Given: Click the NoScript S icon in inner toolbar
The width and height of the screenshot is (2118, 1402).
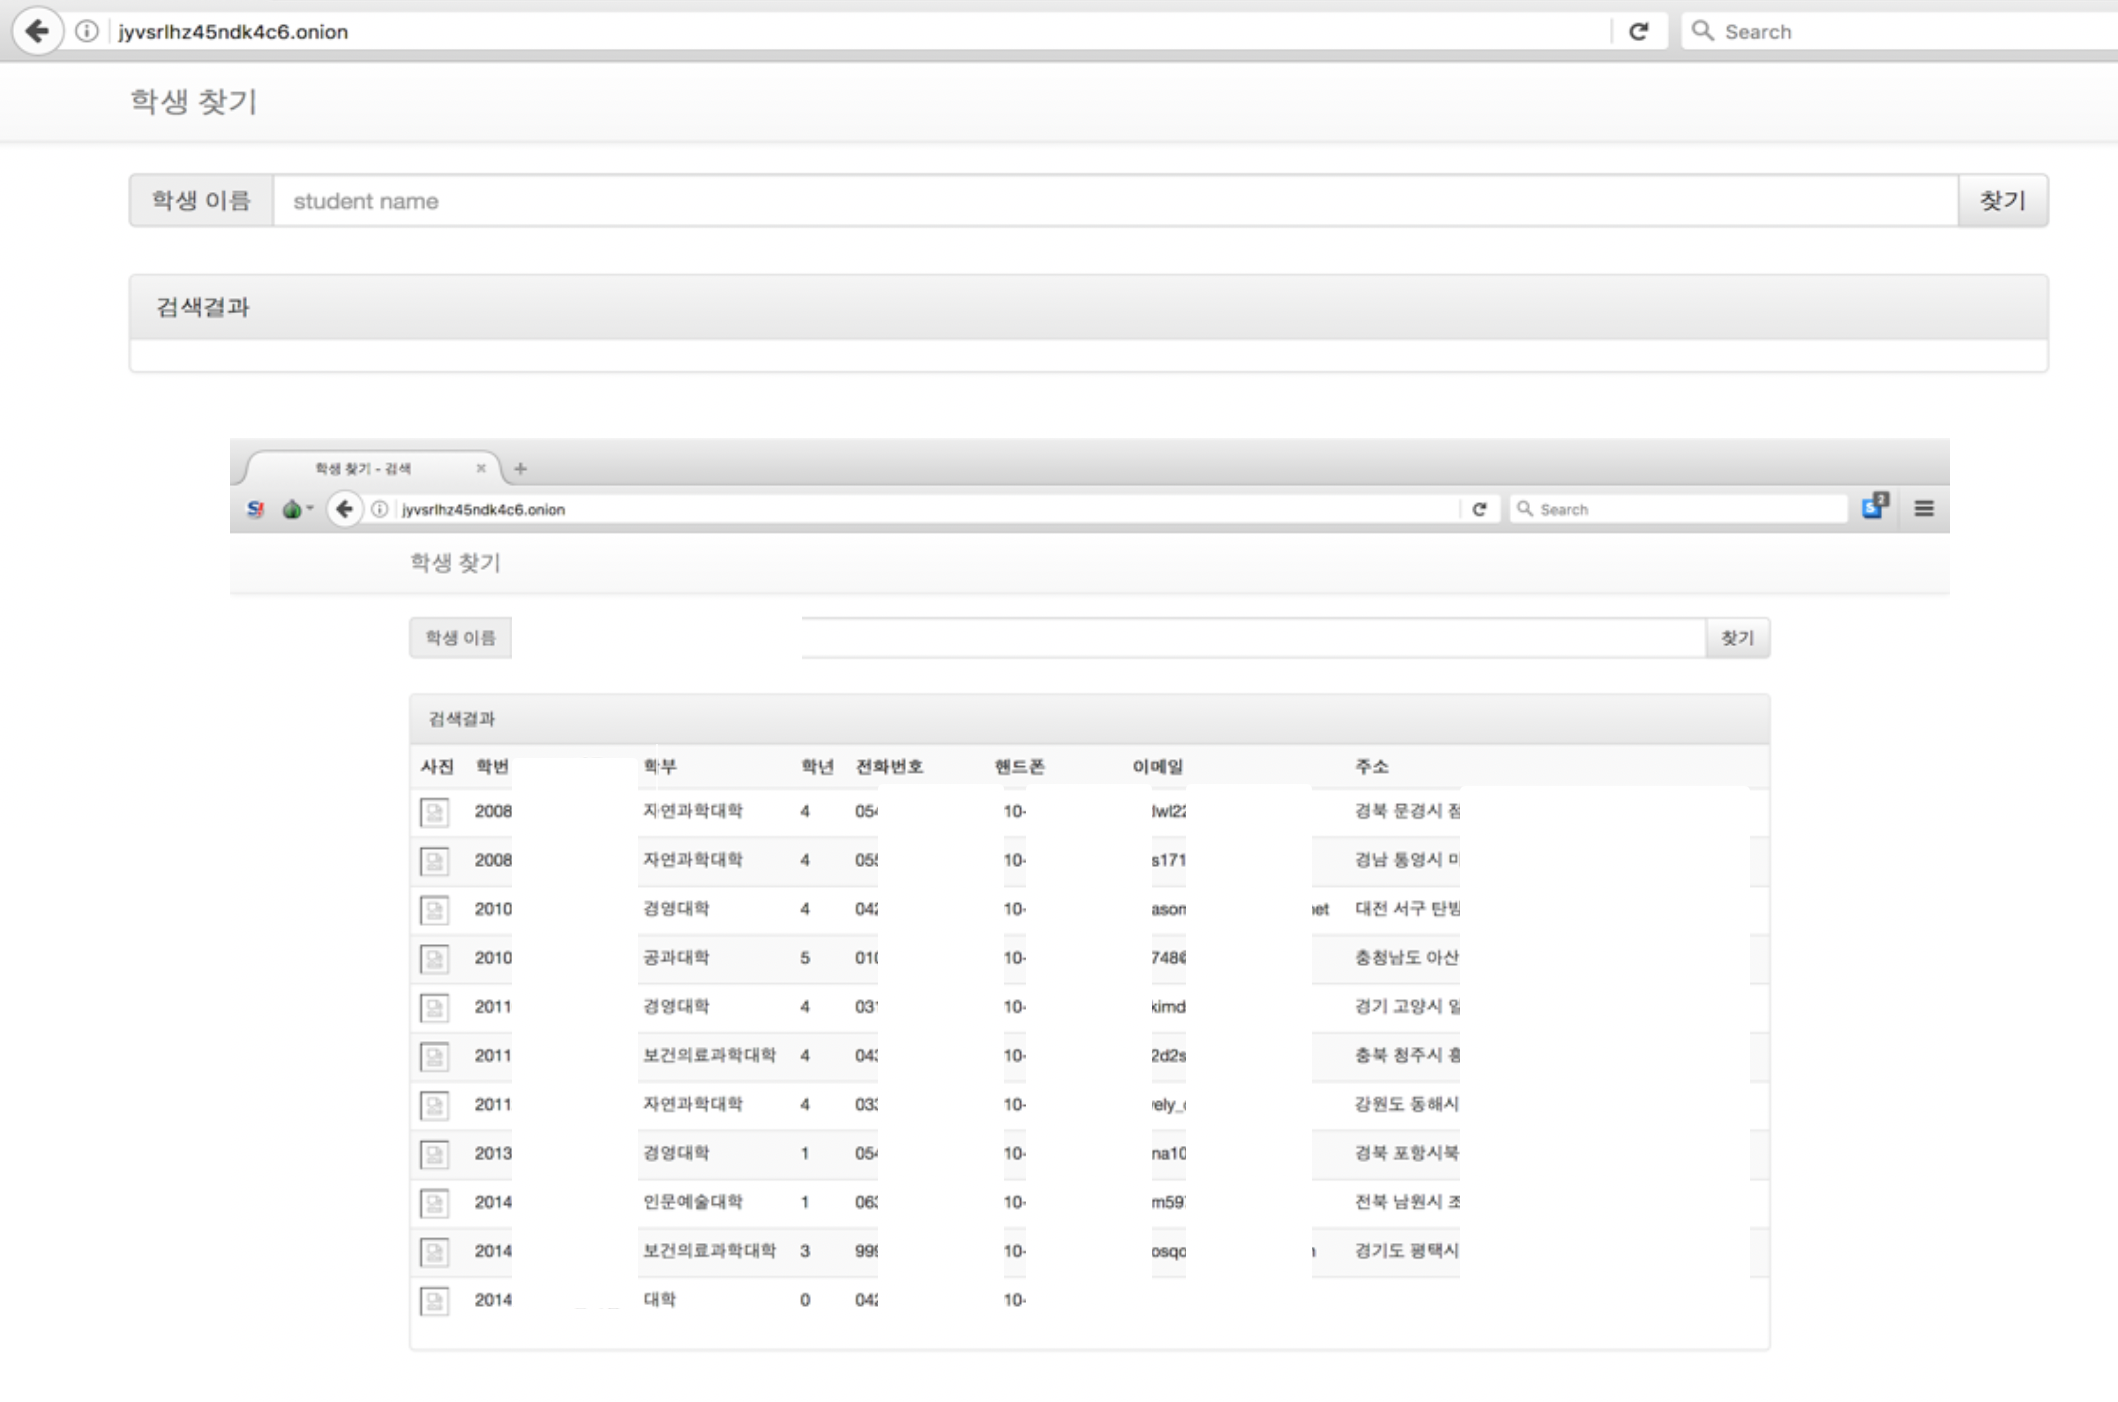Looking at the screenshot, I should 255,509.
